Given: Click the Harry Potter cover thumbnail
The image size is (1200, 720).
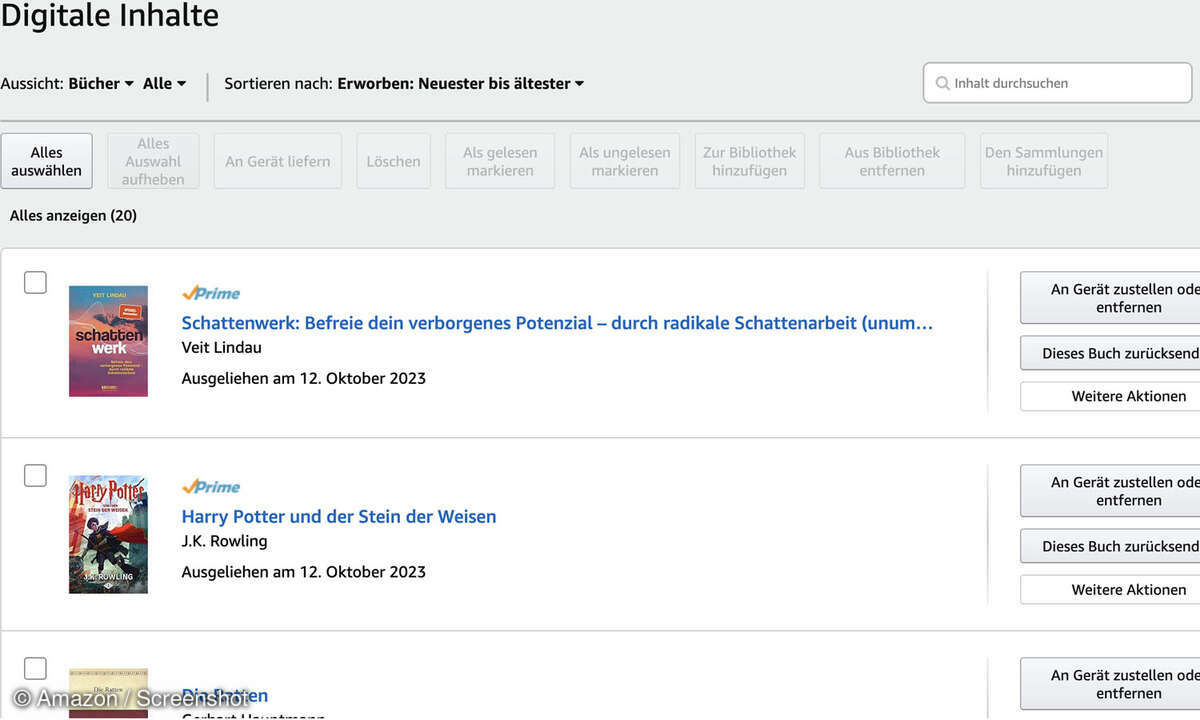Looking at the screenshot, I should (x=108, y=534).
